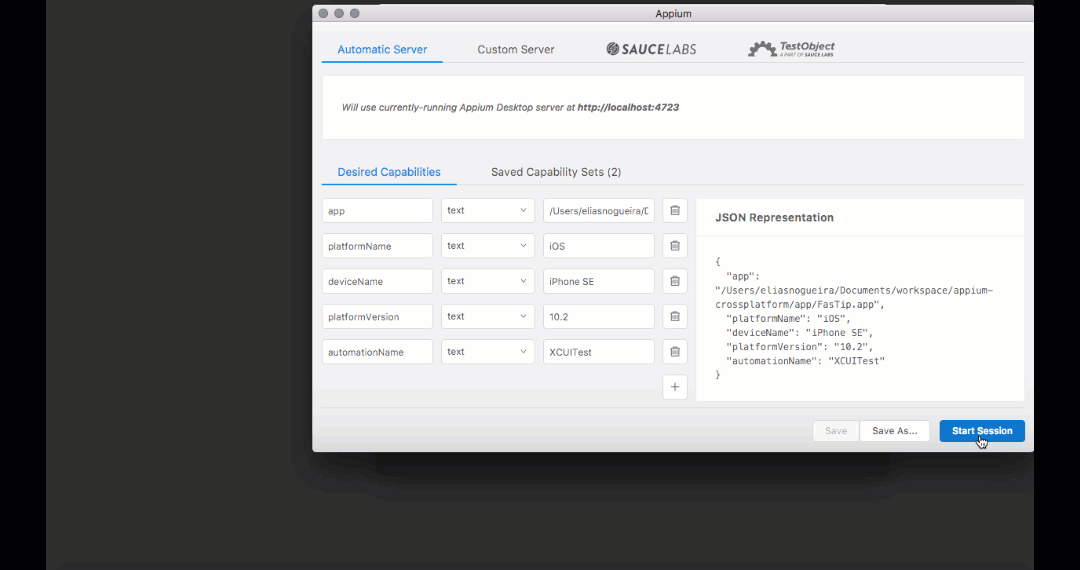Click the disabled Save button
The image size is (1080, 570).
tap(835, 431)
